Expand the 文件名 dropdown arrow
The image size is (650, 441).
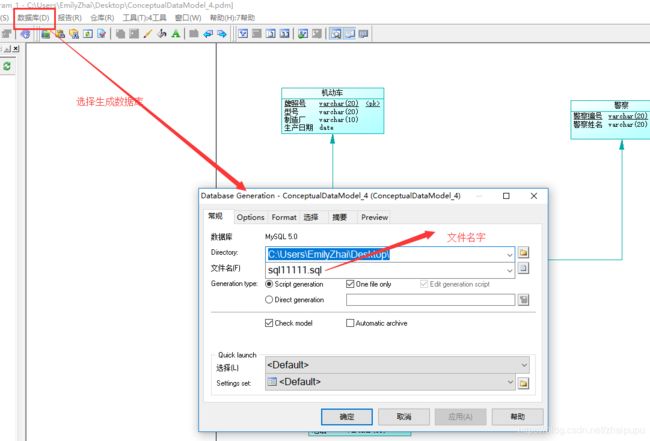tap(509, 270)
